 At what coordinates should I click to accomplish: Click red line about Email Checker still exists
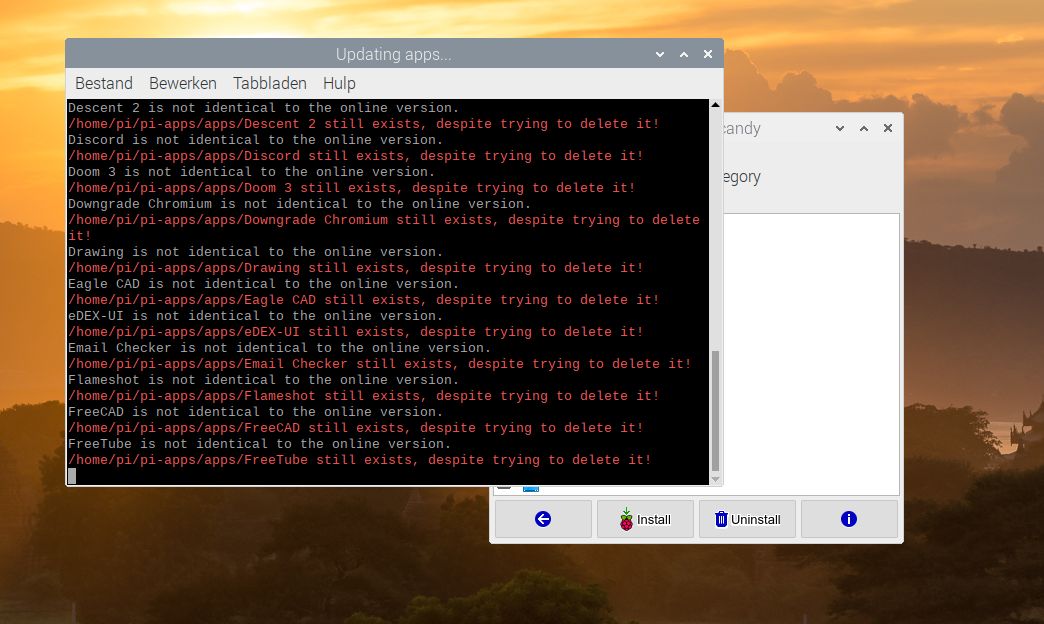coord(380,364)
